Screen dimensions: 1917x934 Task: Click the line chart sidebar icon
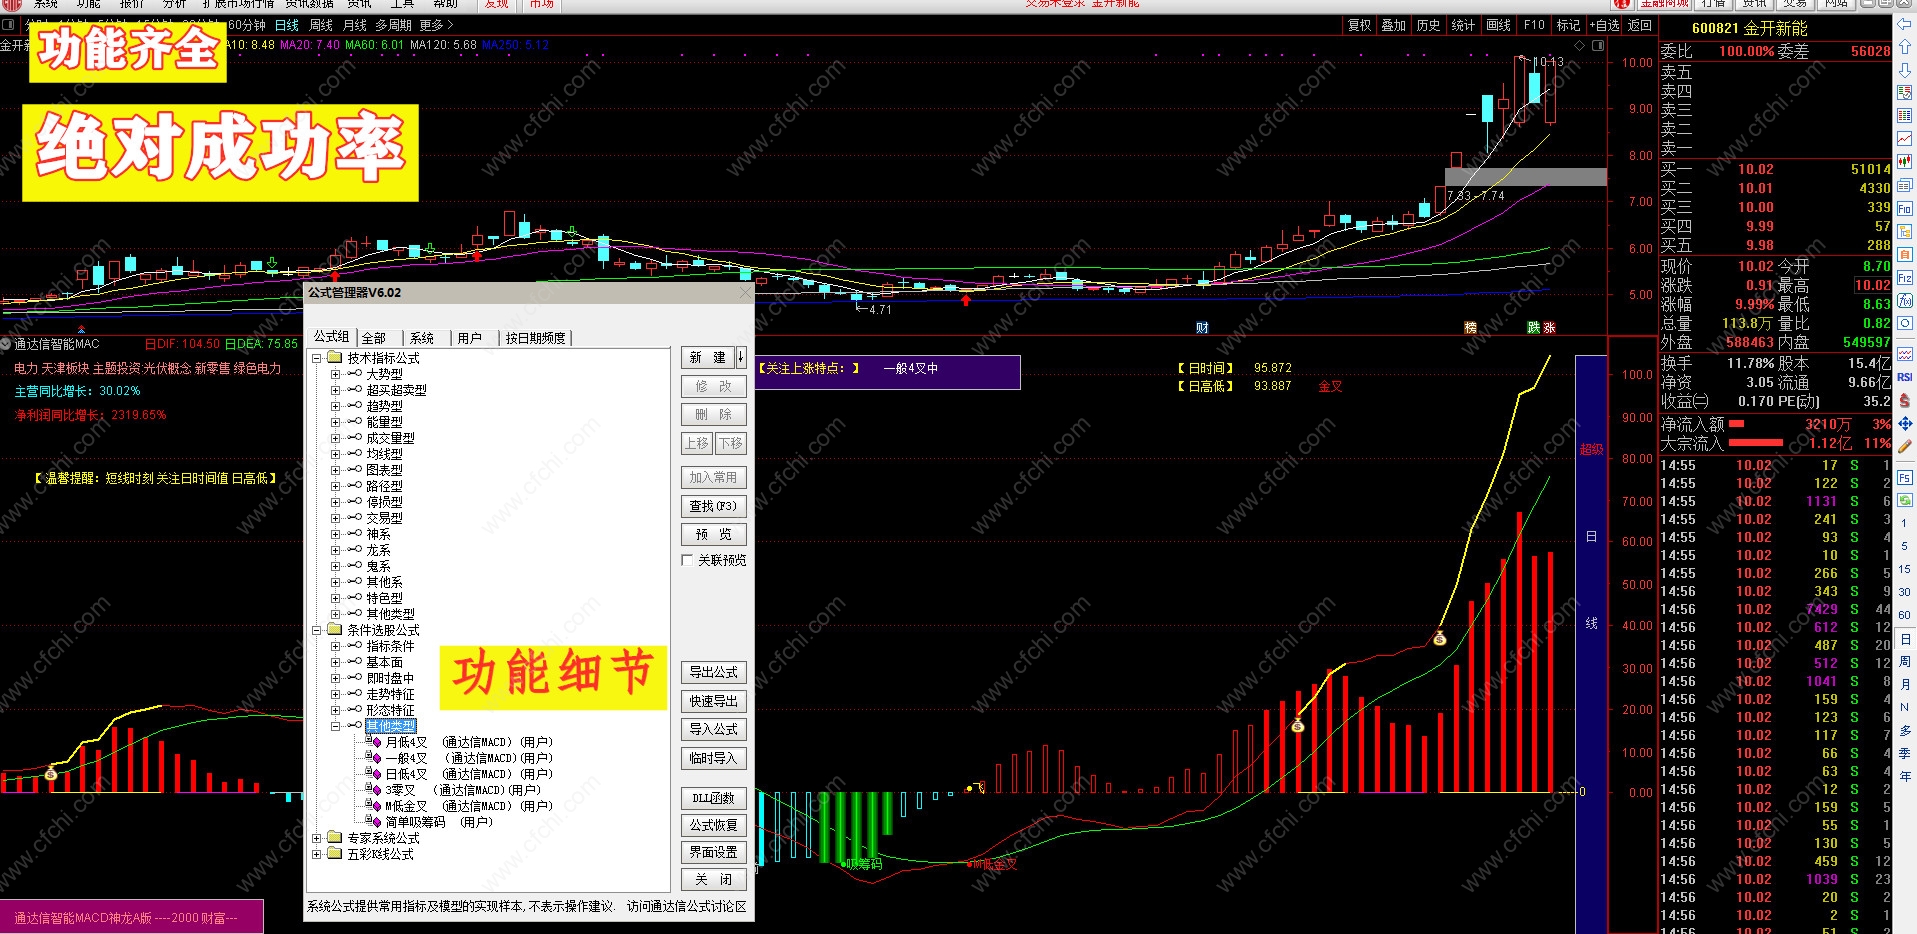pyautogui.click(x=1905, y=139)
